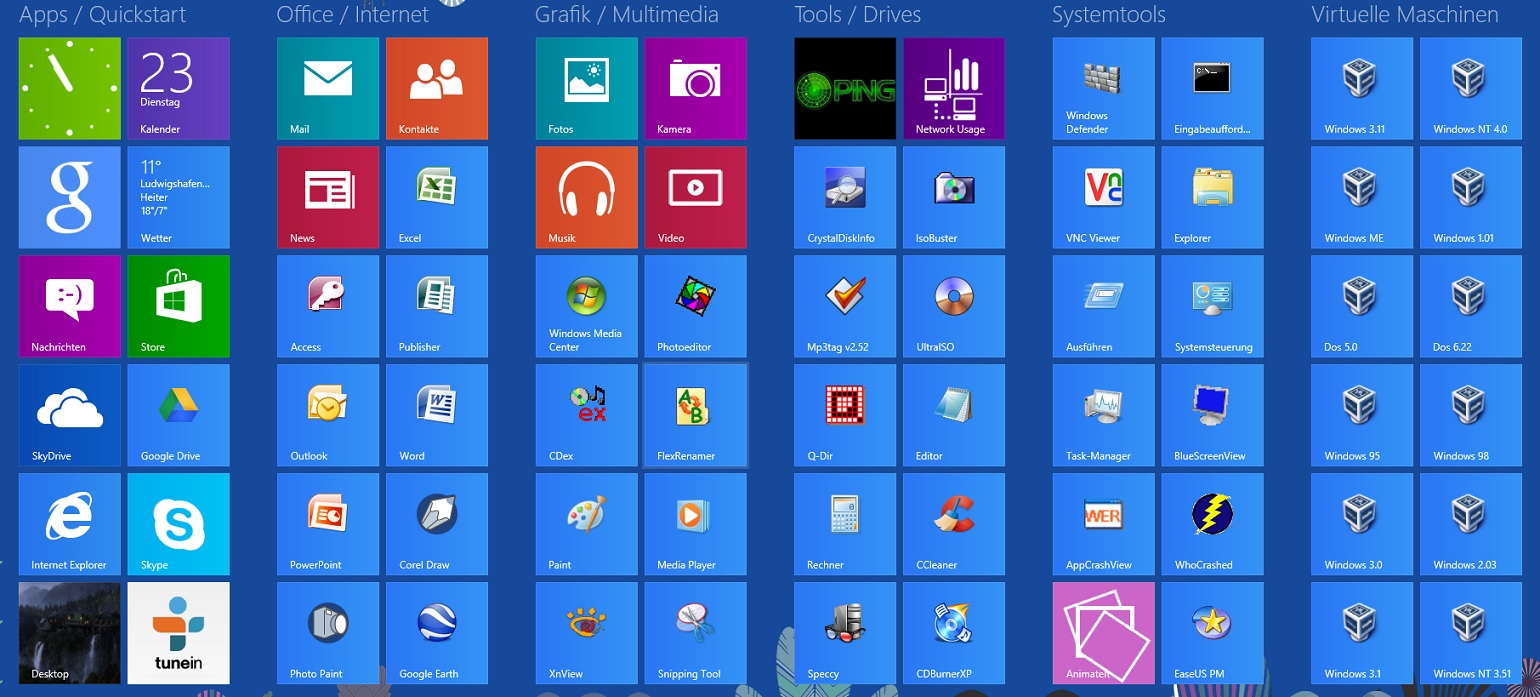
Task: Open the Desktop thumbnail tile
Action: point(70,633)
